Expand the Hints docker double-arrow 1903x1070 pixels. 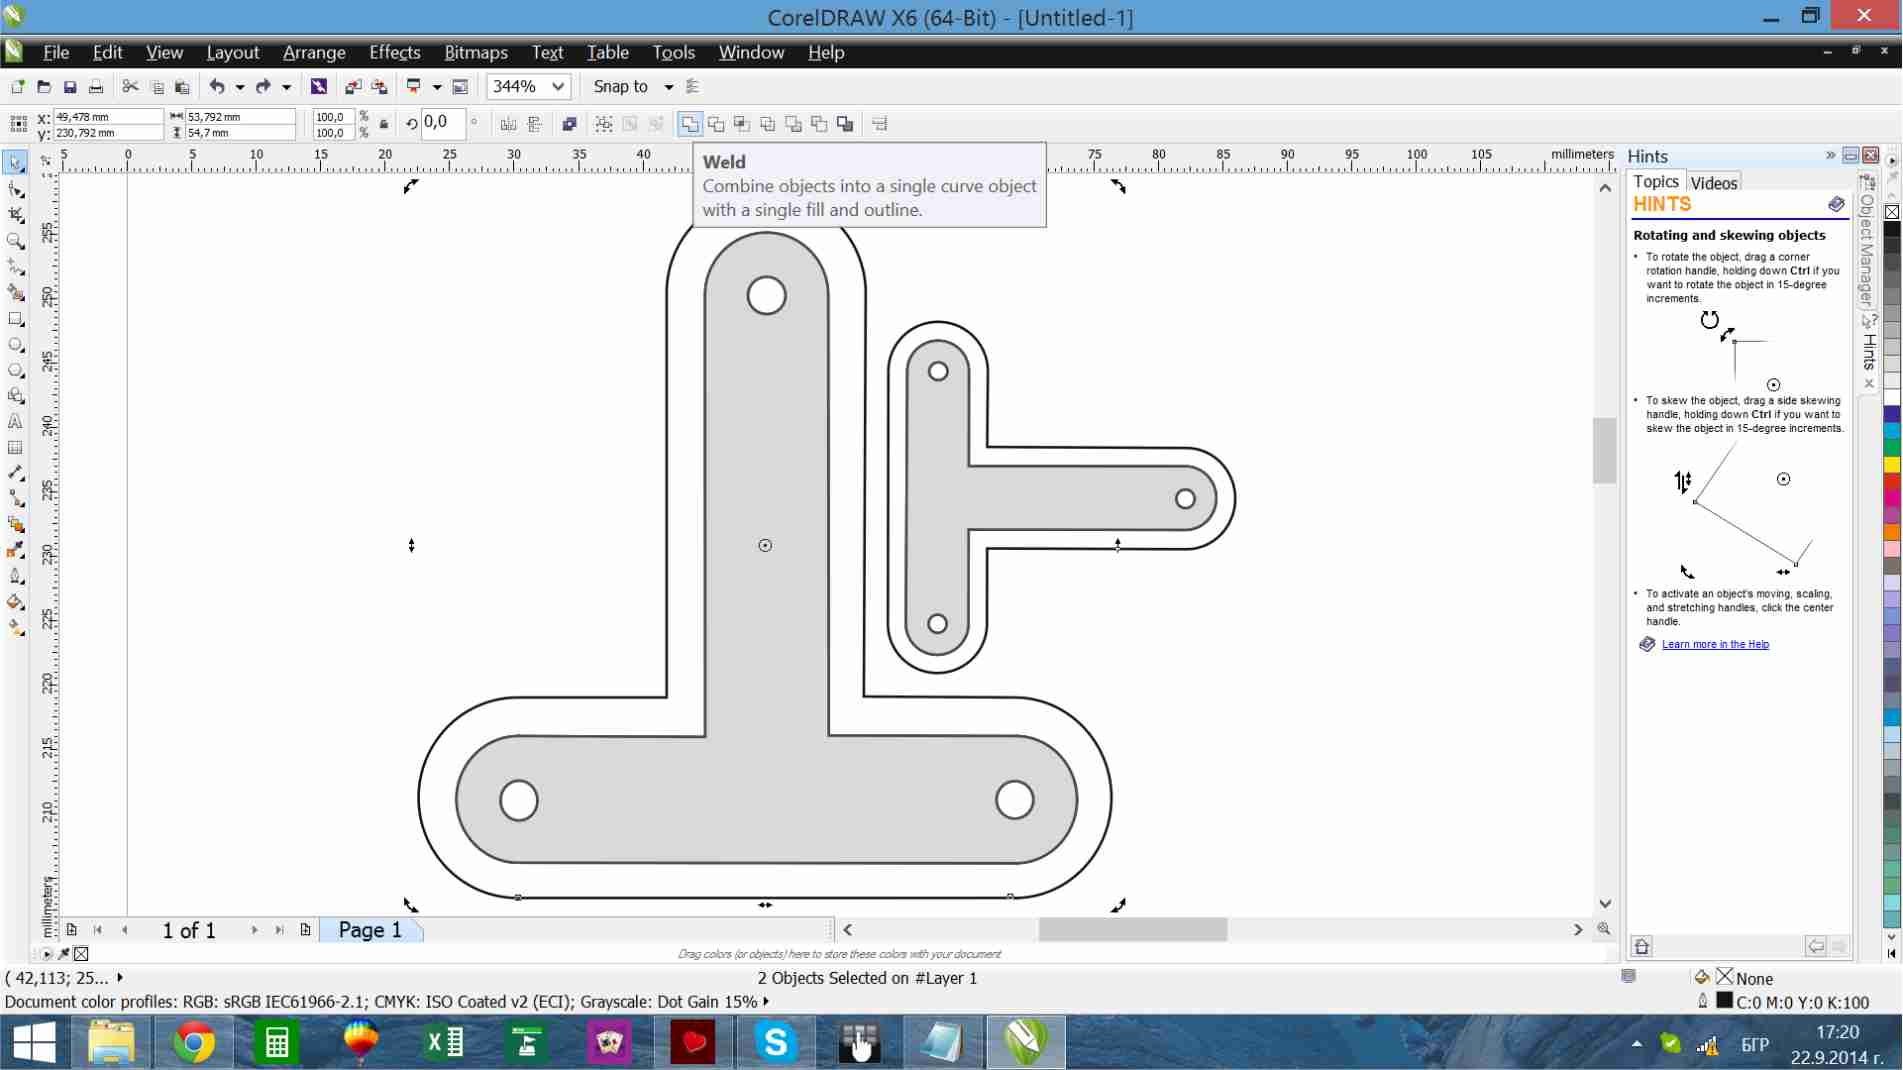pyautogui.click(x=1830, y=155)
